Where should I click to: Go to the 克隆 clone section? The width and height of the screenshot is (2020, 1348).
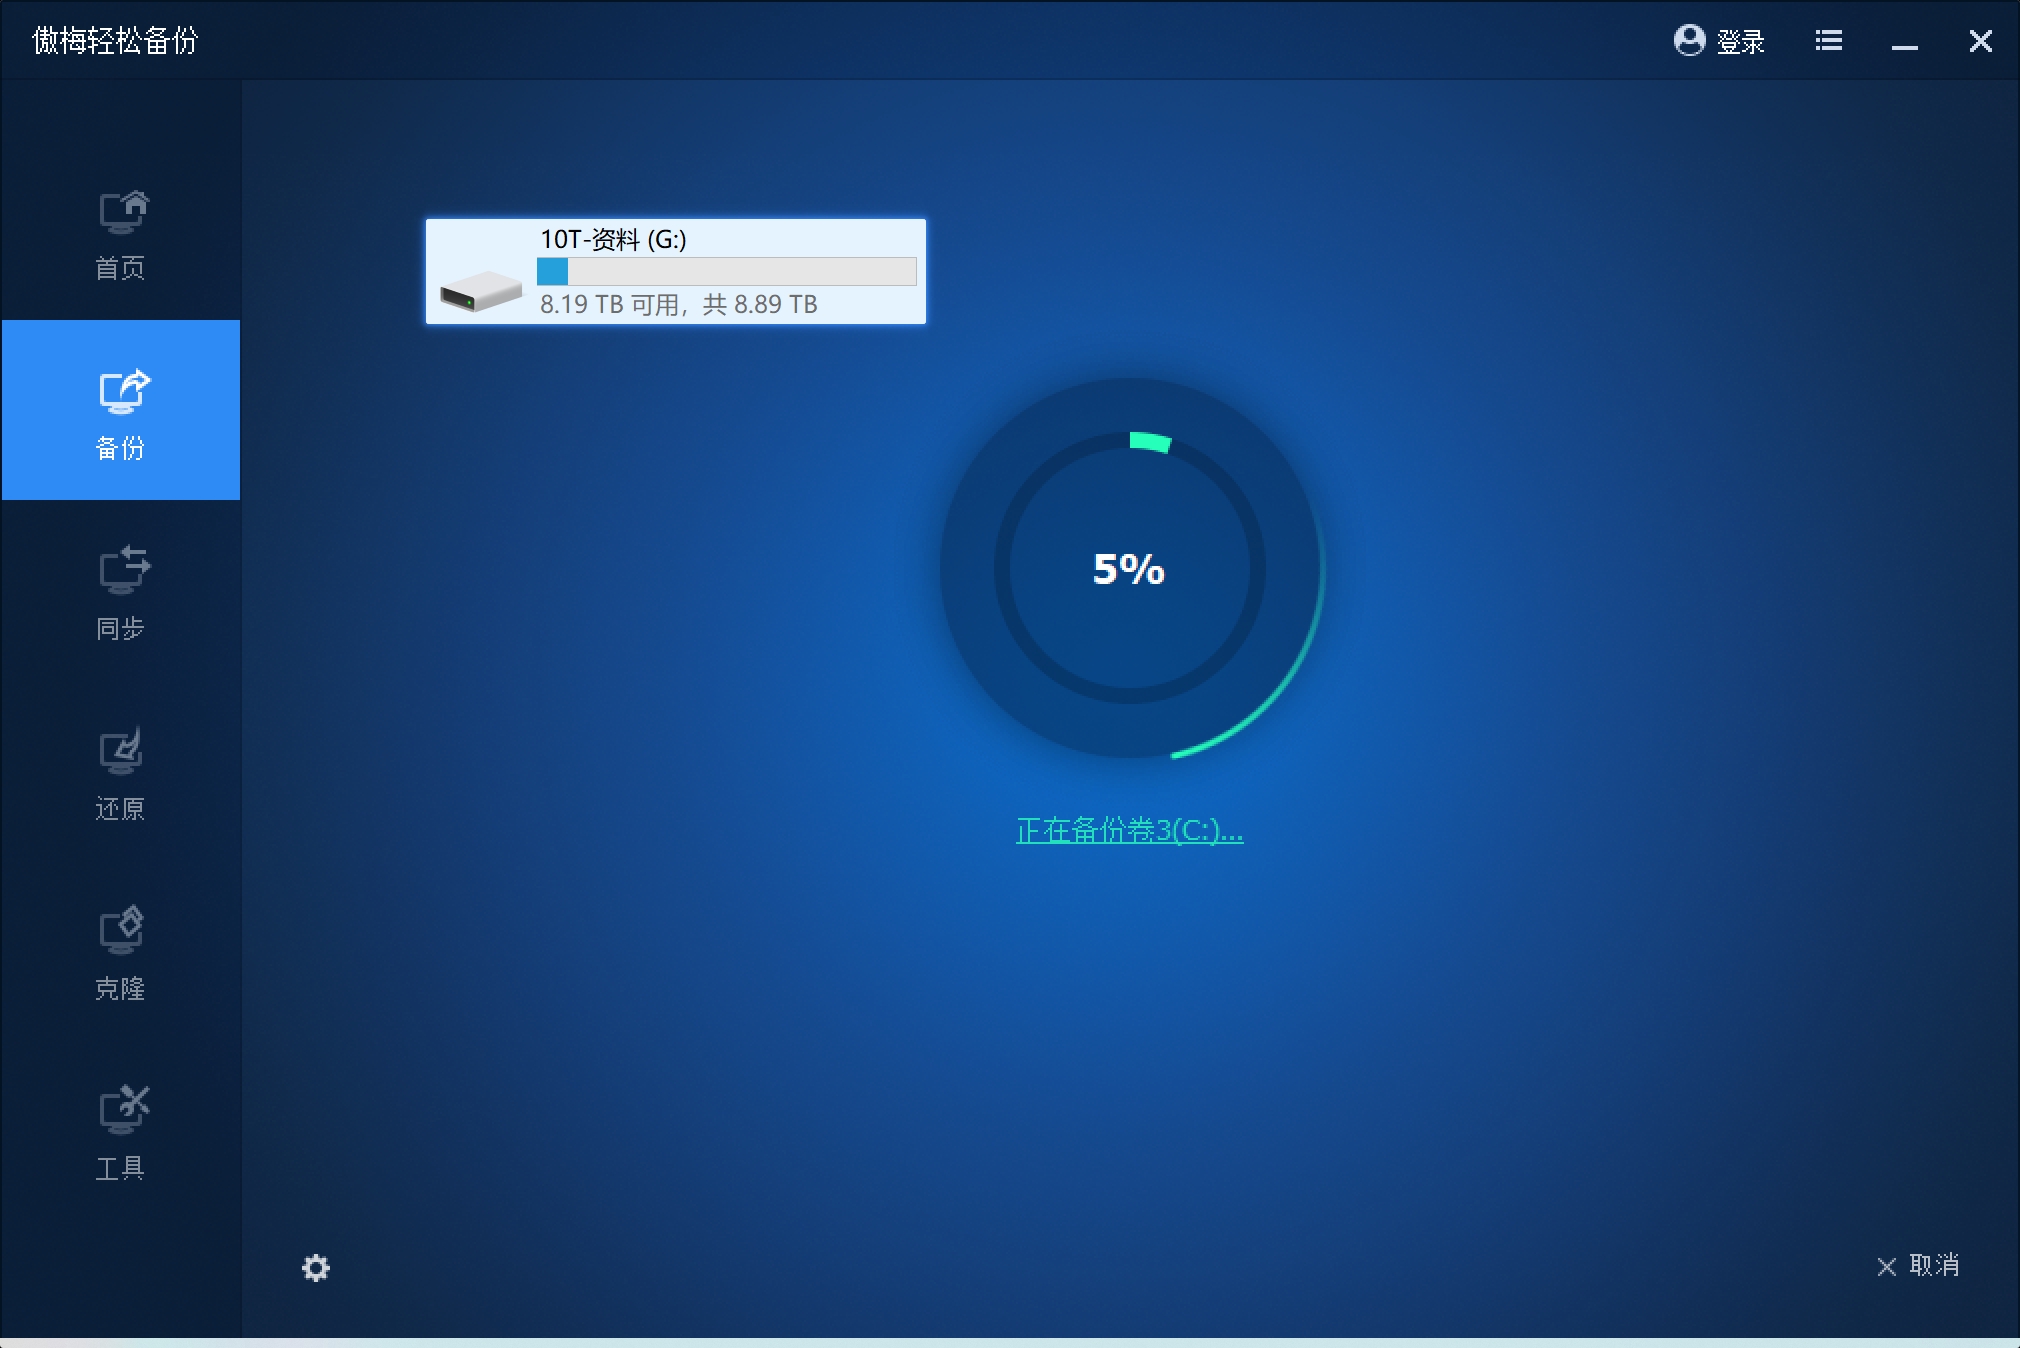pyautogui.click(x=120, y=952)
